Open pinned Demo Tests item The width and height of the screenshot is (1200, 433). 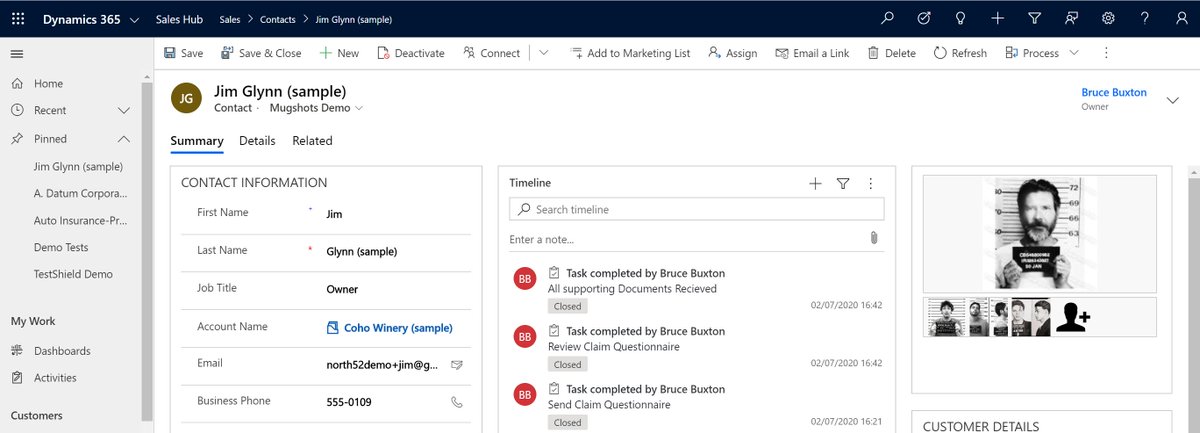click(61, 248)
